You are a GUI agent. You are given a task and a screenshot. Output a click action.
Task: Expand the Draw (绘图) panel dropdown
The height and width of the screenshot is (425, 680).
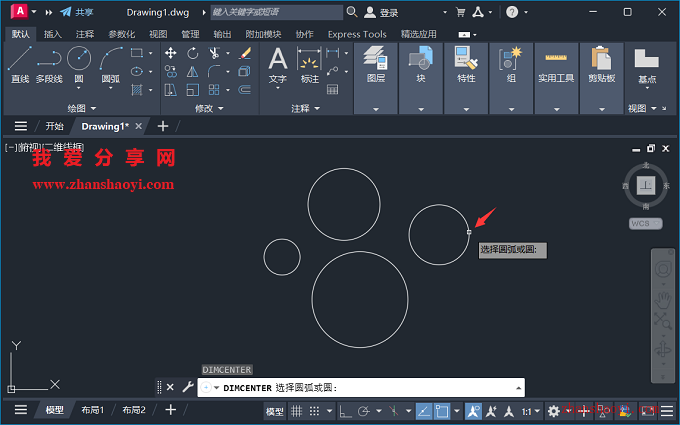click(x=82, y=108)
